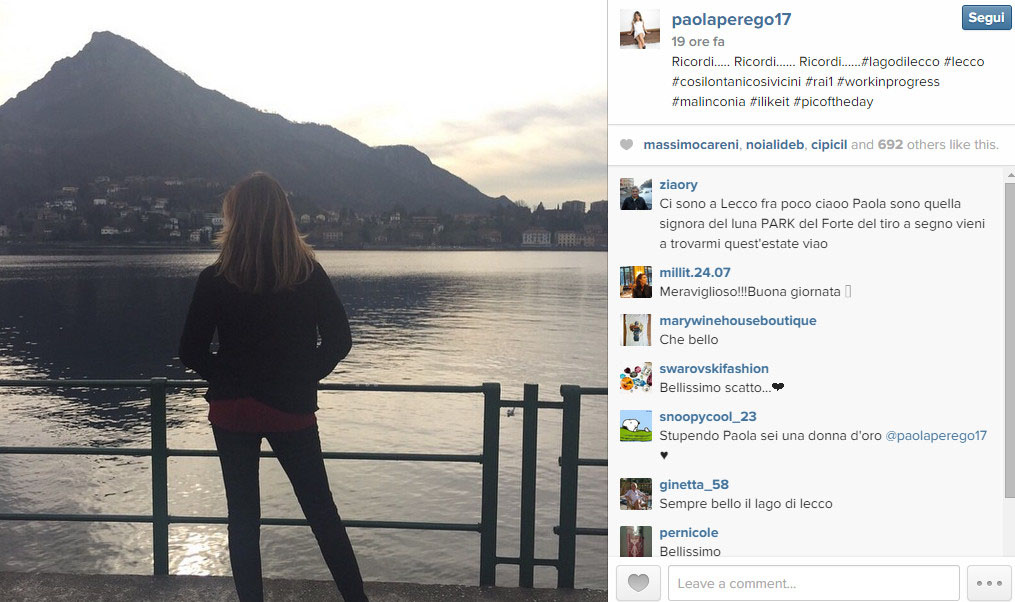Image resolution: width=1015 pixels, height=602 pixels.
Task: Click the heart like button beside comment box
Action: pos(638,583)
